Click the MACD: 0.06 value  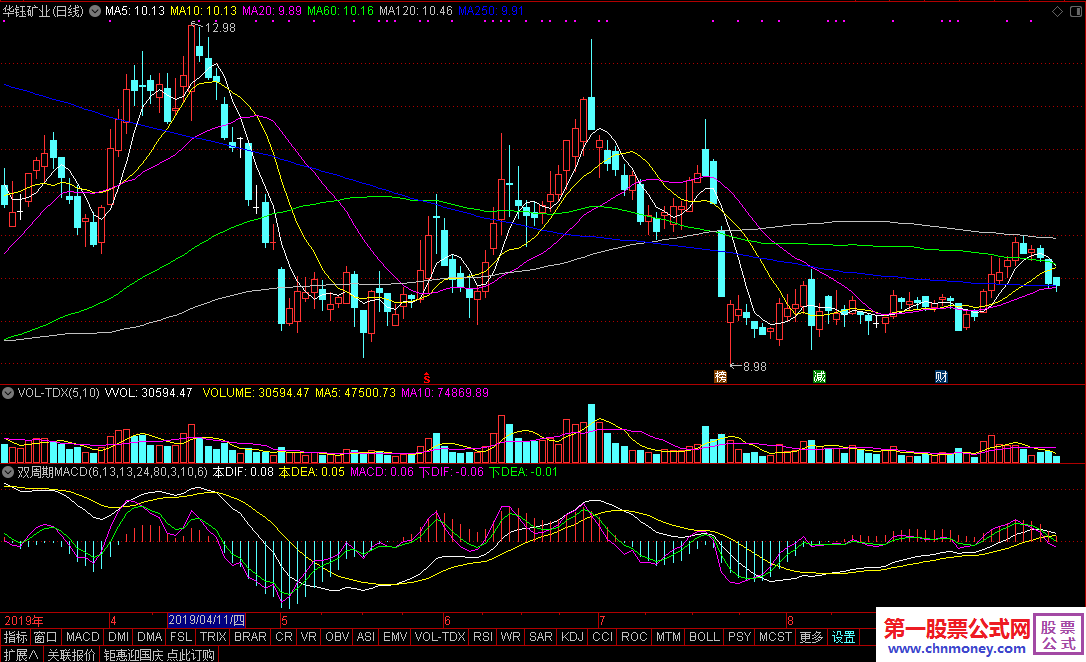[382, 472]
